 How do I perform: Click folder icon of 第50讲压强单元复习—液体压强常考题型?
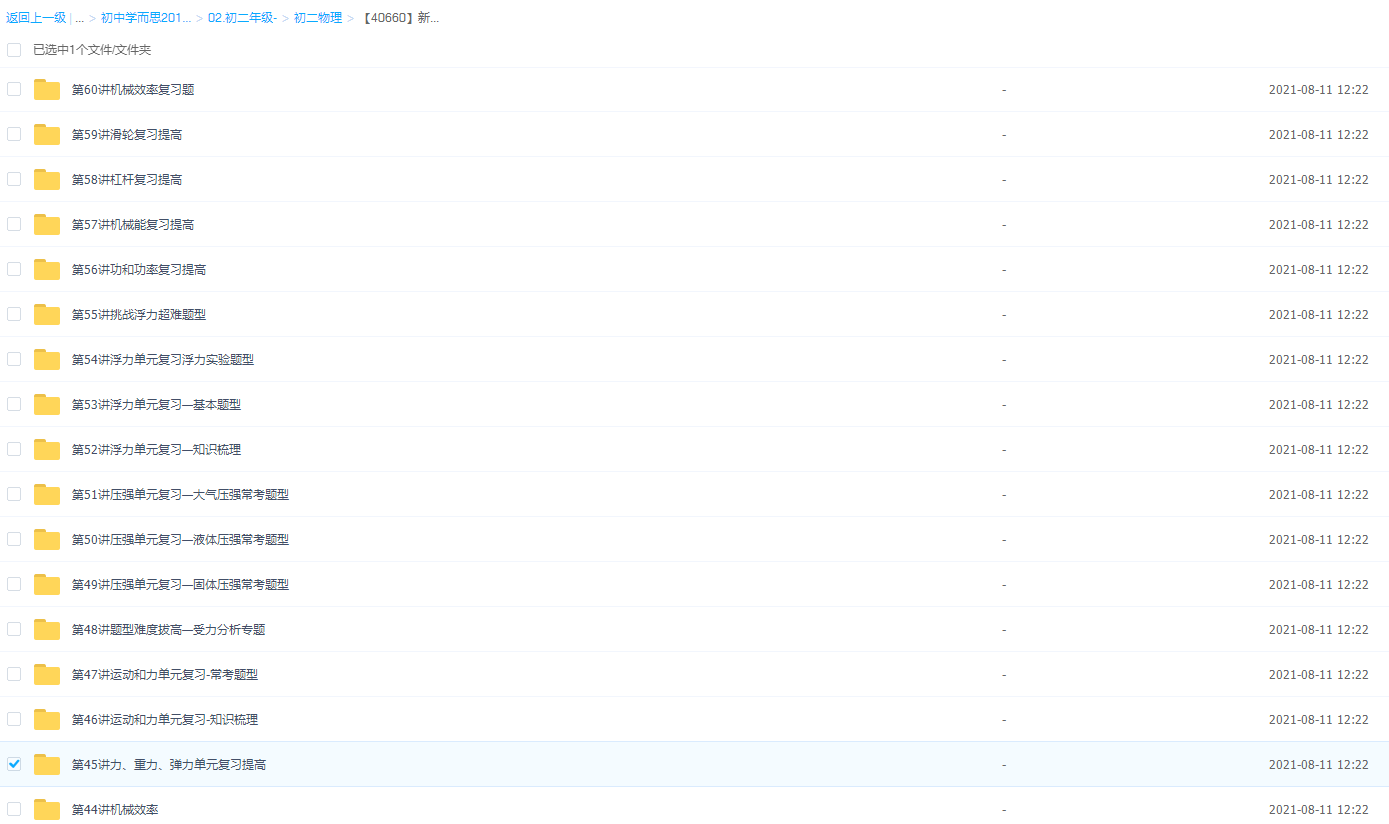47,540
